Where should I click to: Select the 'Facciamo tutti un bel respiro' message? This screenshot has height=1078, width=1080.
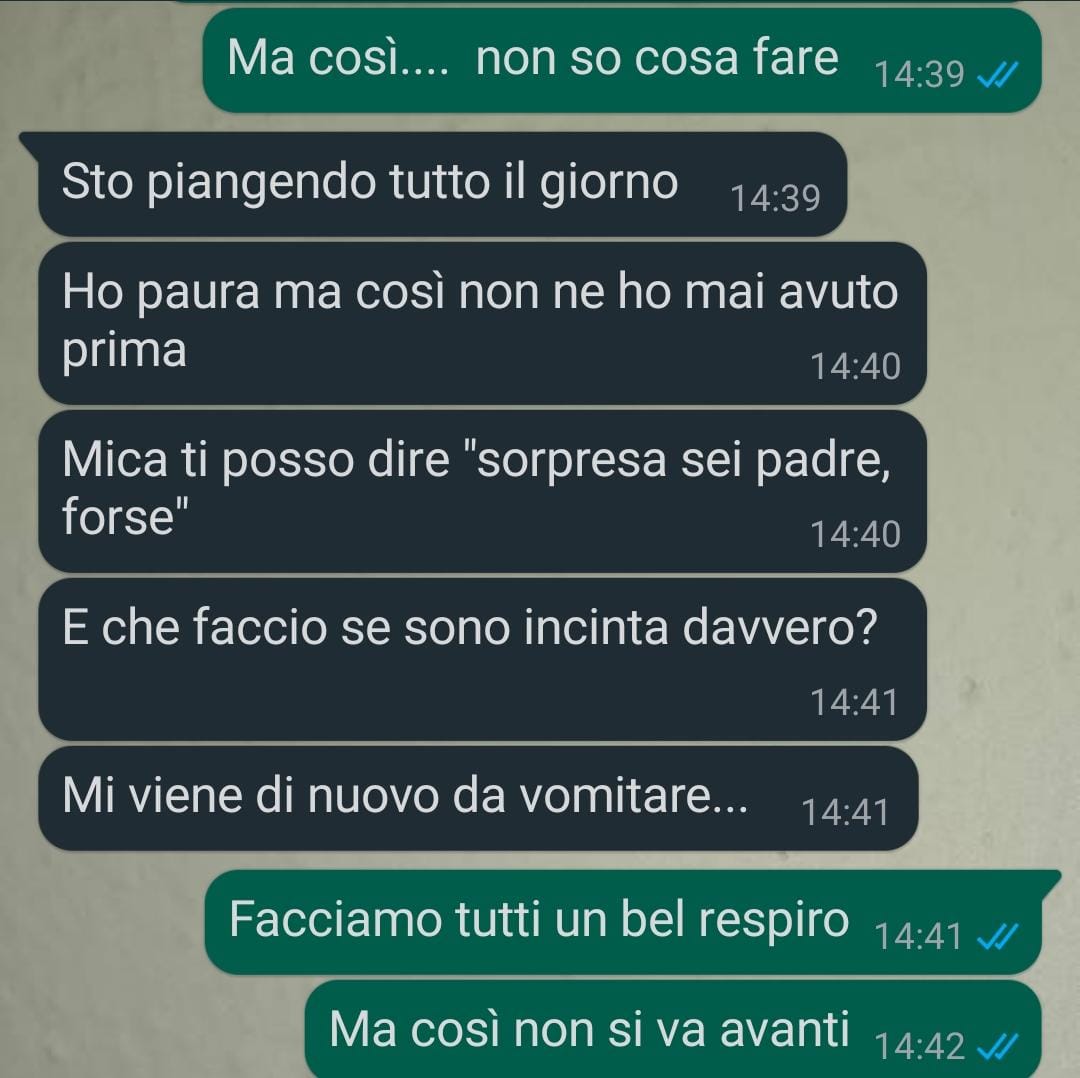click(623, 922)
